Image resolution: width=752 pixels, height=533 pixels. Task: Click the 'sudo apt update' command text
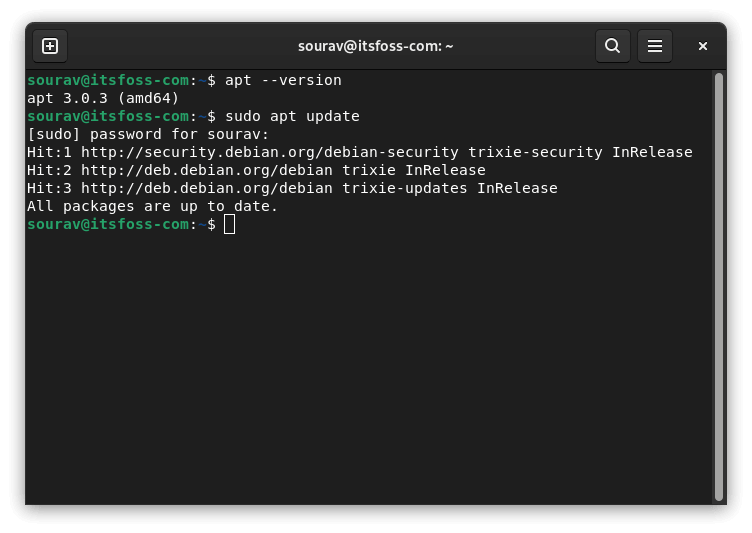(292, 116)
